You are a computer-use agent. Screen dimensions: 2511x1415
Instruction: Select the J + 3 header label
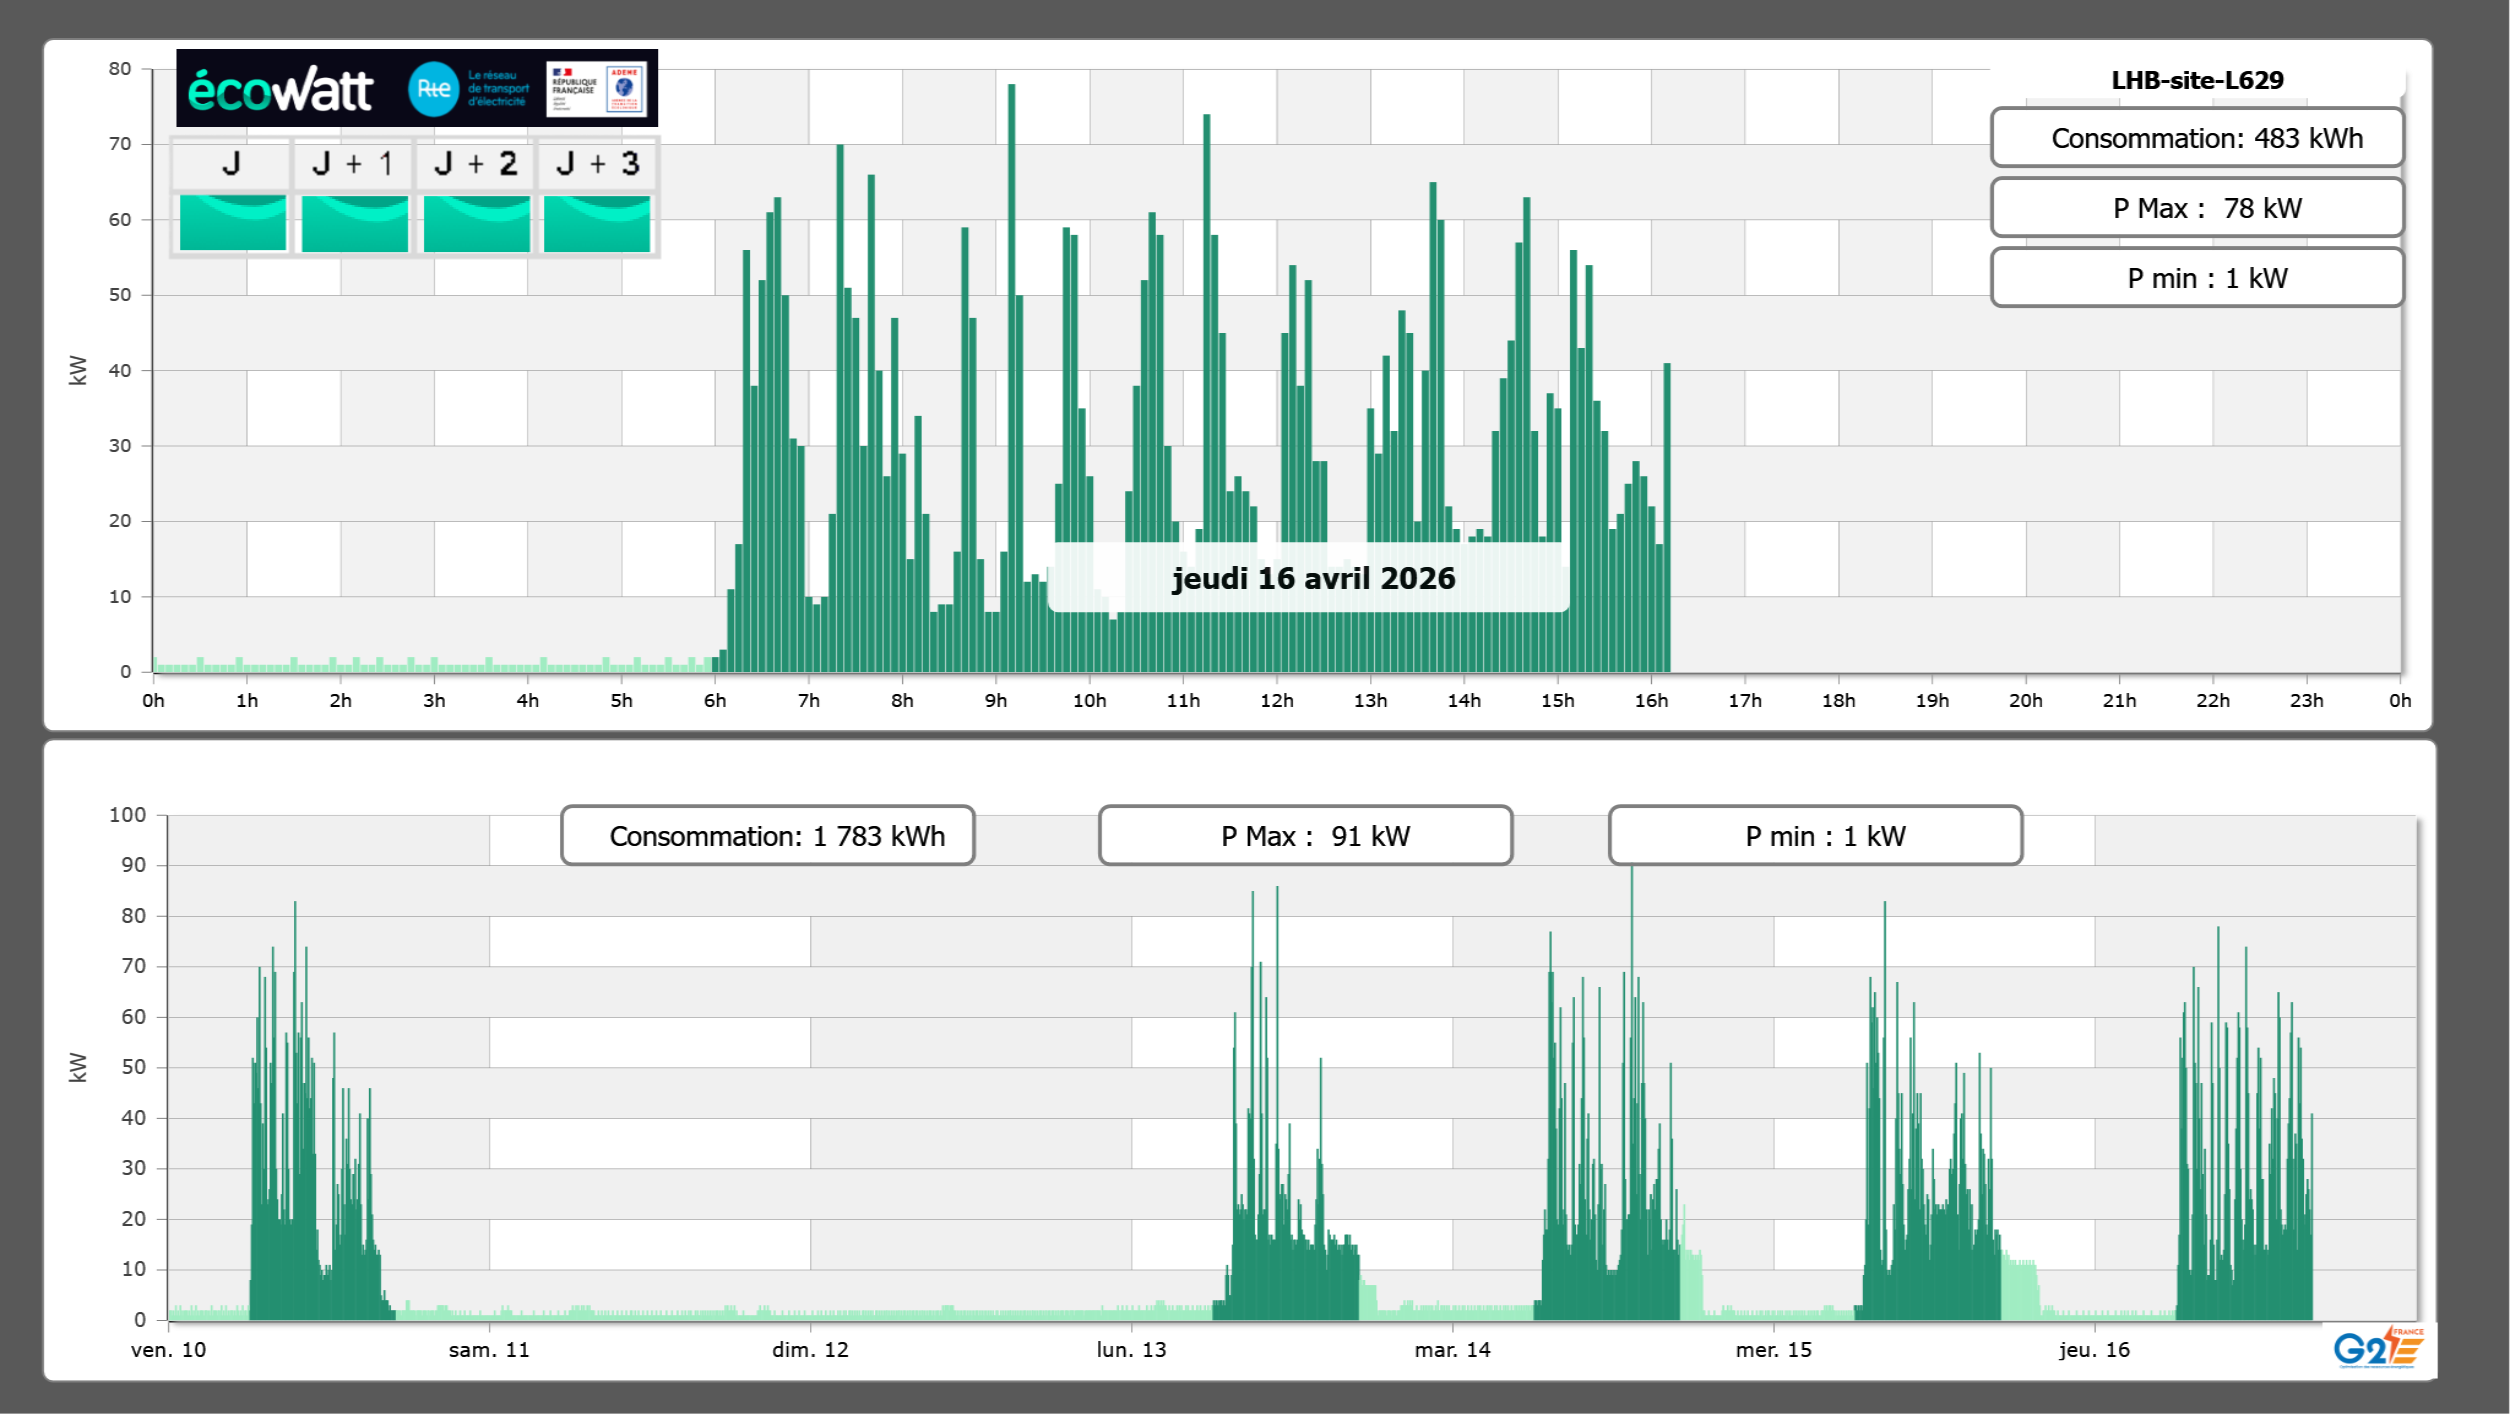pyautogui.click(x=597, y=164)
